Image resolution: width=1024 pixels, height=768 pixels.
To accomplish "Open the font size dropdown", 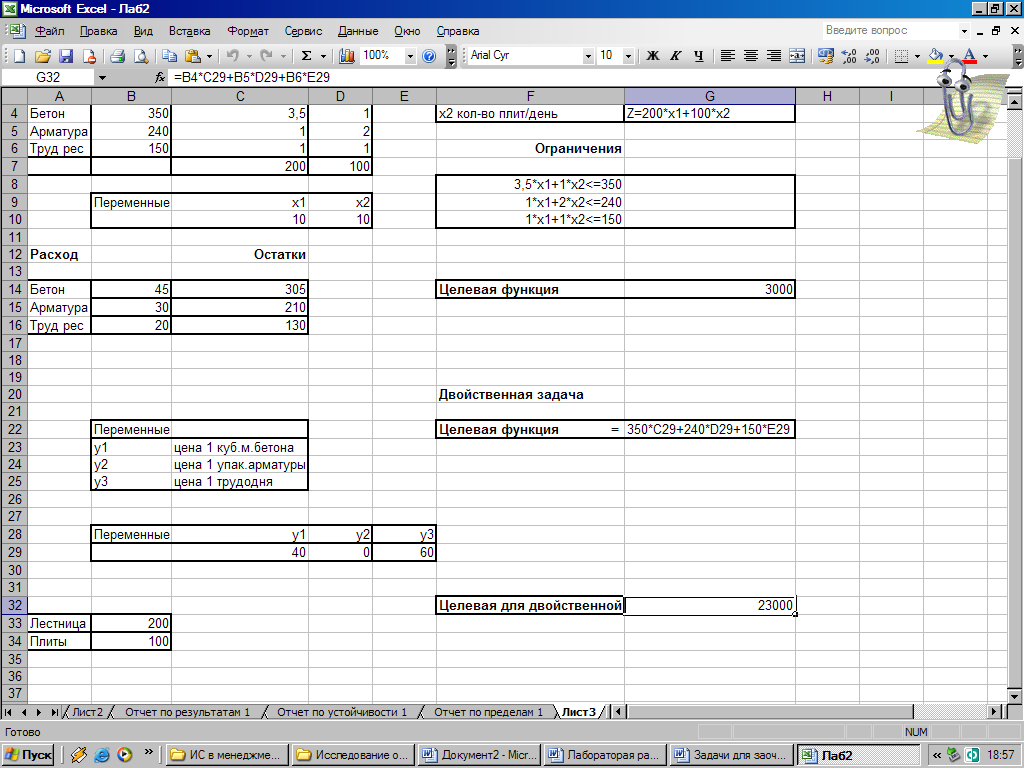I will [x=628, y=56].
